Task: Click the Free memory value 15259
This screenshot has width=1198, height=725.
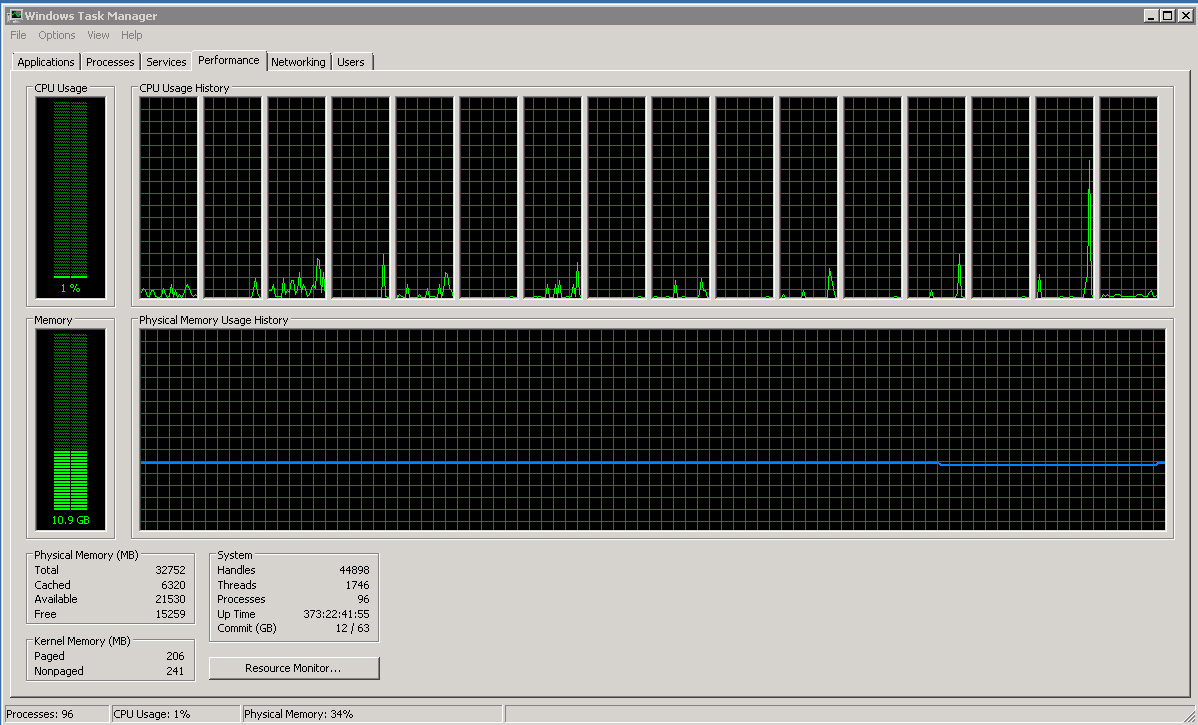Action: click(x=170, y=614)
